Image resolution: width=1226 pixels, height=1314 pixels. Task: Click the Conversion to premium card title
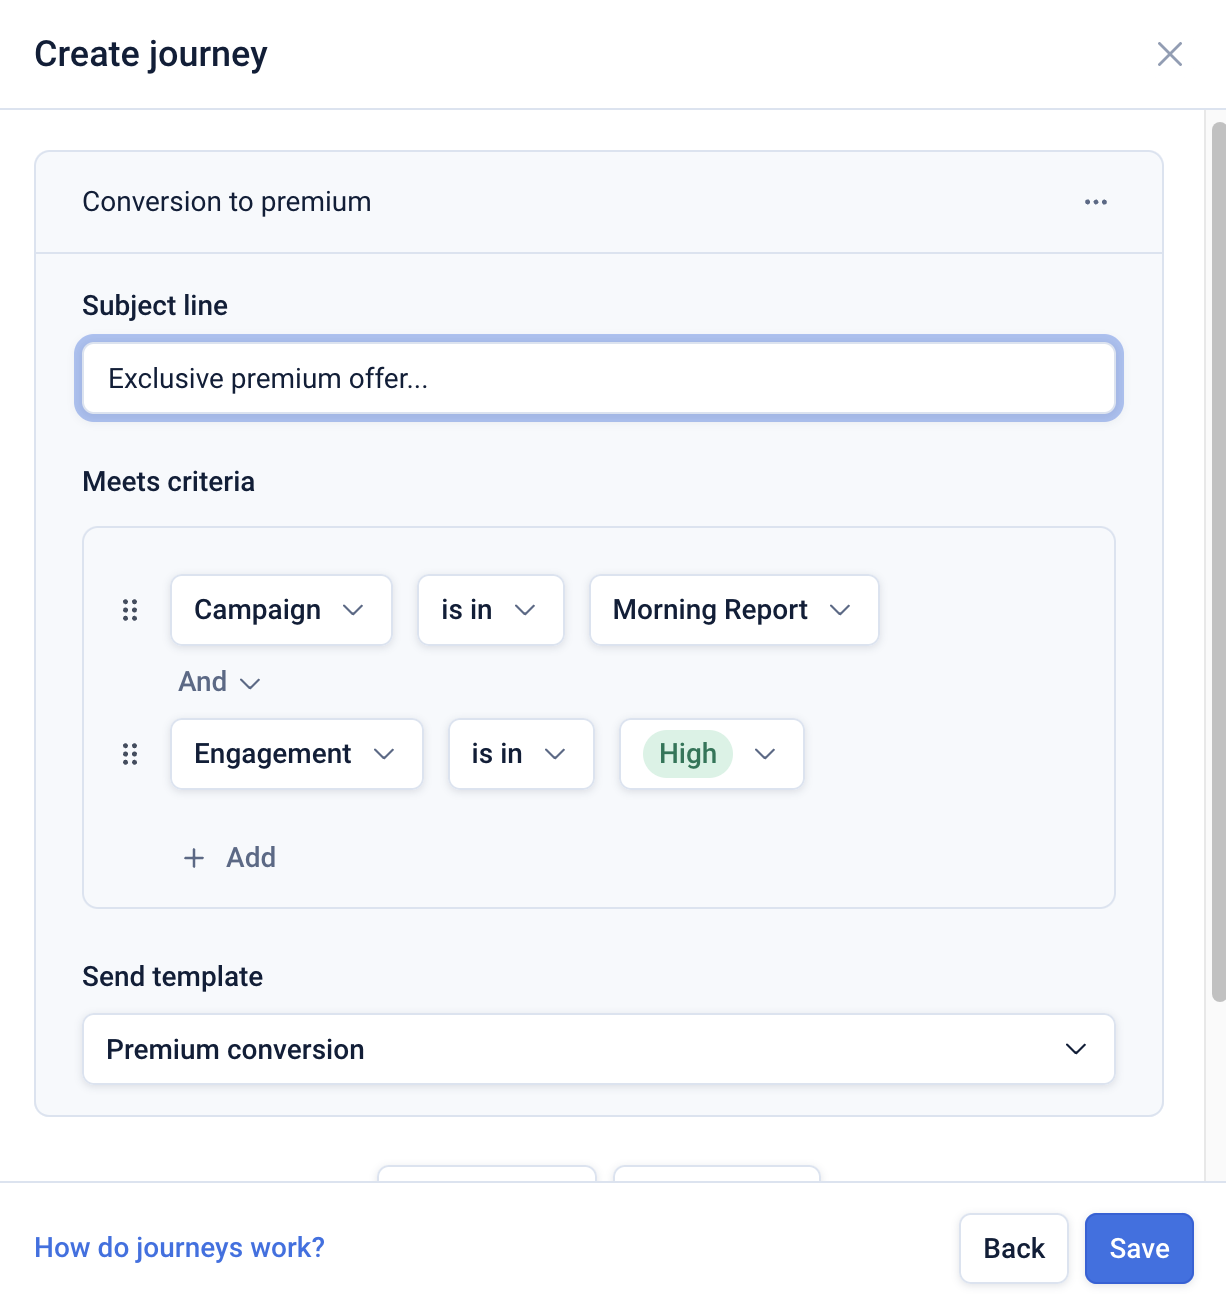click(227, 202)
